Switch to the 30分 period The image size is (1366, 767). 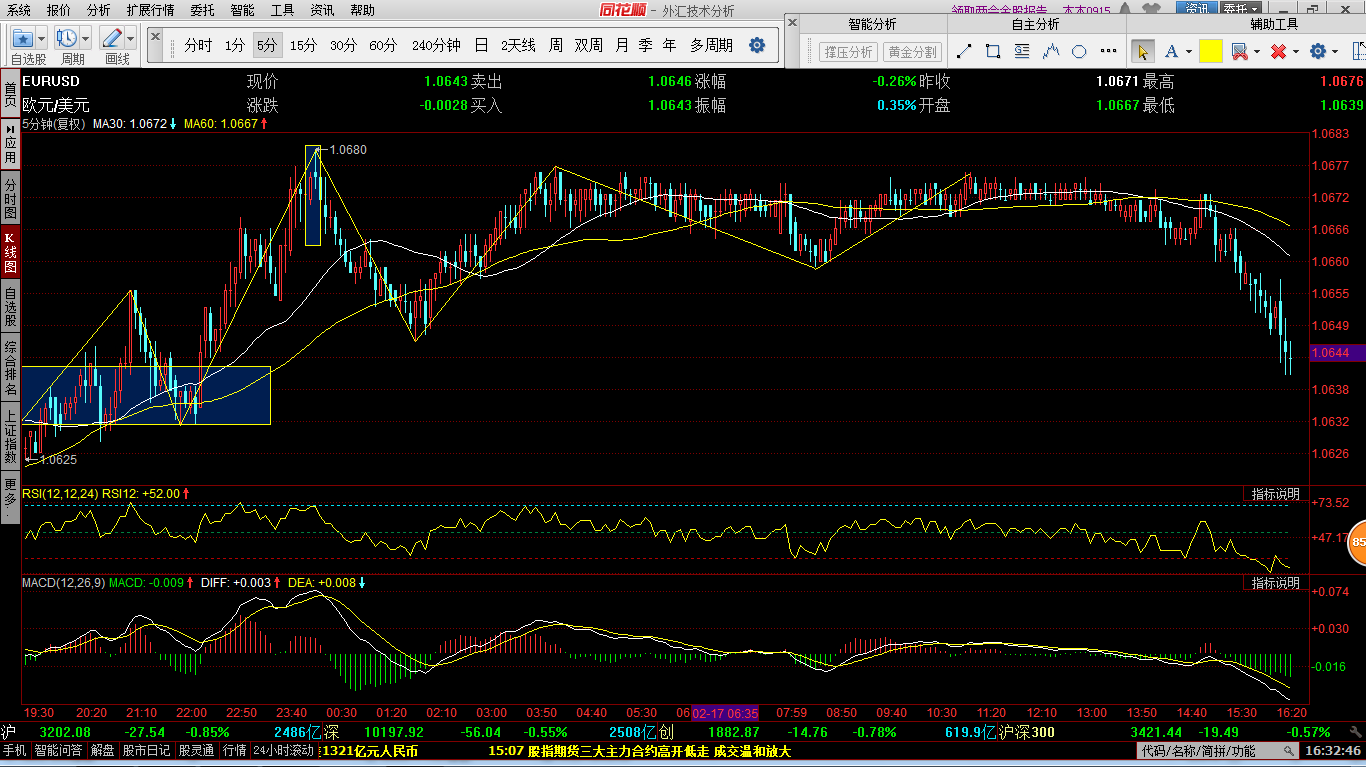click(343, 45)
